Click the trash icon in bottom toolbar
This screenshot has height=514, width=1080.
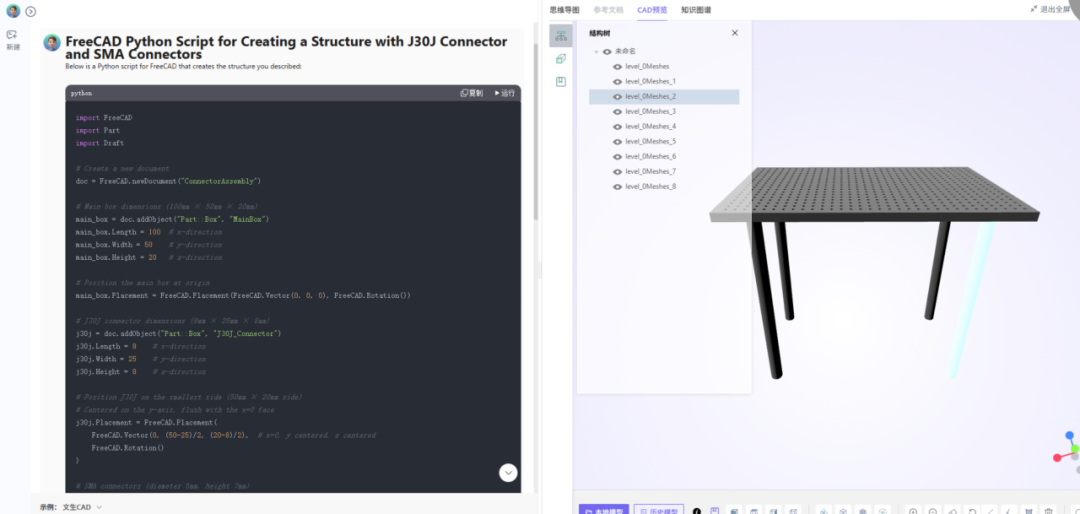[x=1048, y=512]
